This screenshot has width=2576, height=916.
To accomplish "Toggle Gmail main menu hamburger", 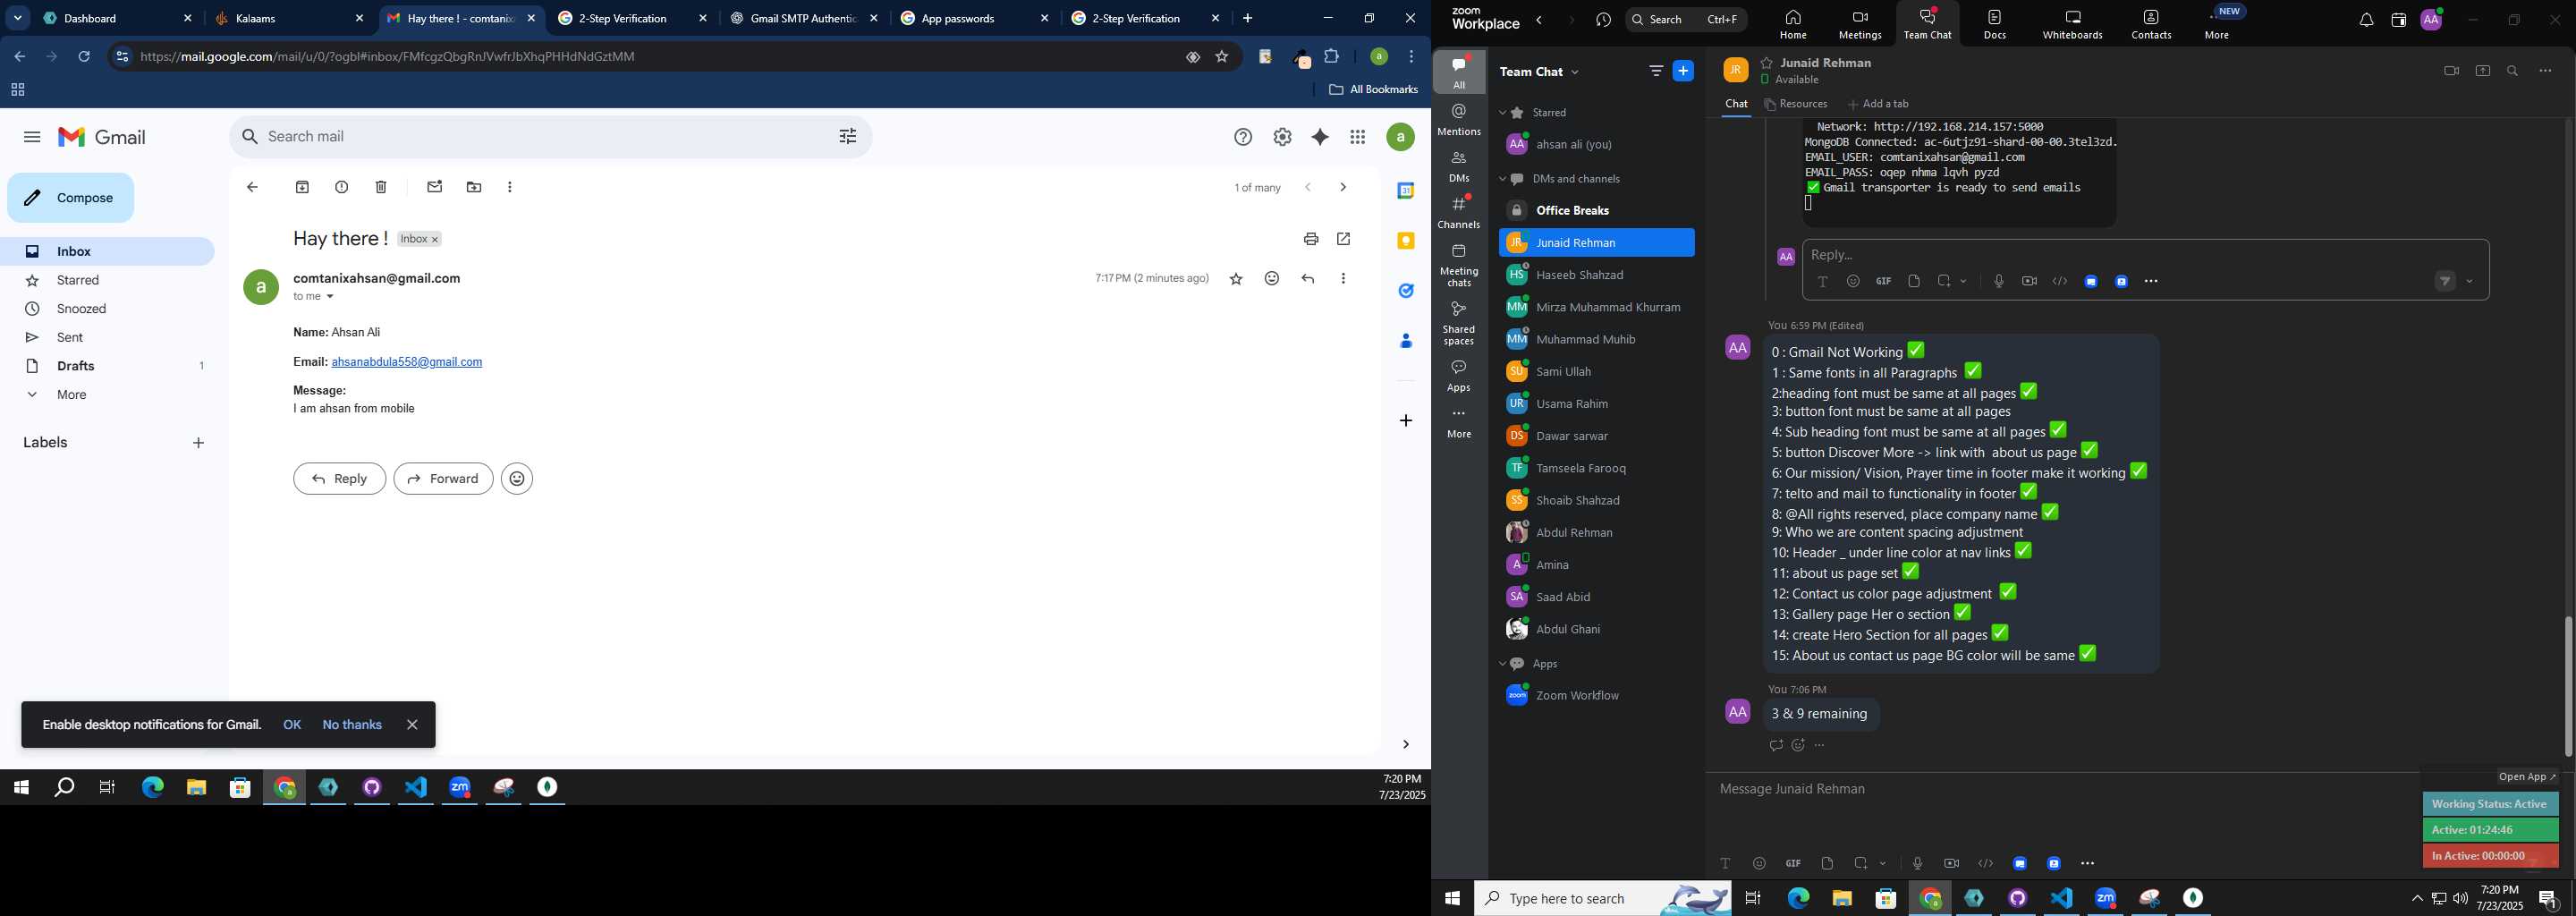I will [32, 138].
